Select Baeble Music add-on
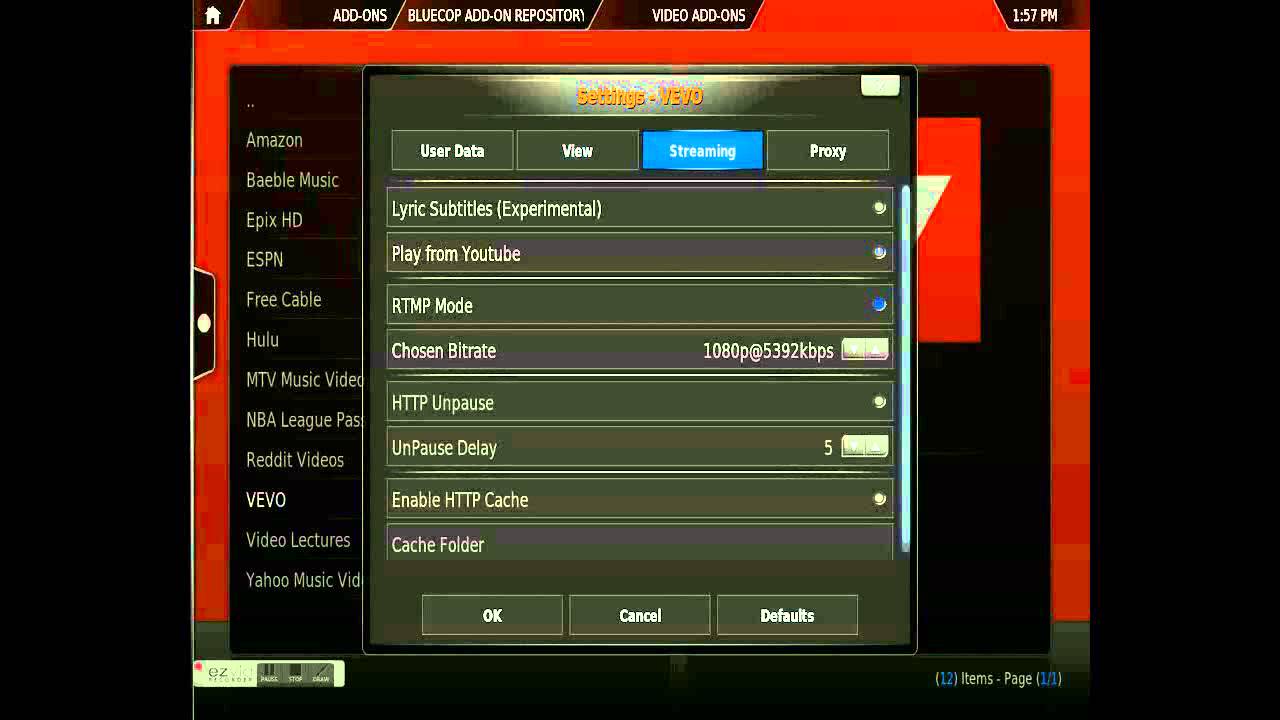Image resolution: width=1280 pixels, height=720 pixels. [x=292, y=180]
